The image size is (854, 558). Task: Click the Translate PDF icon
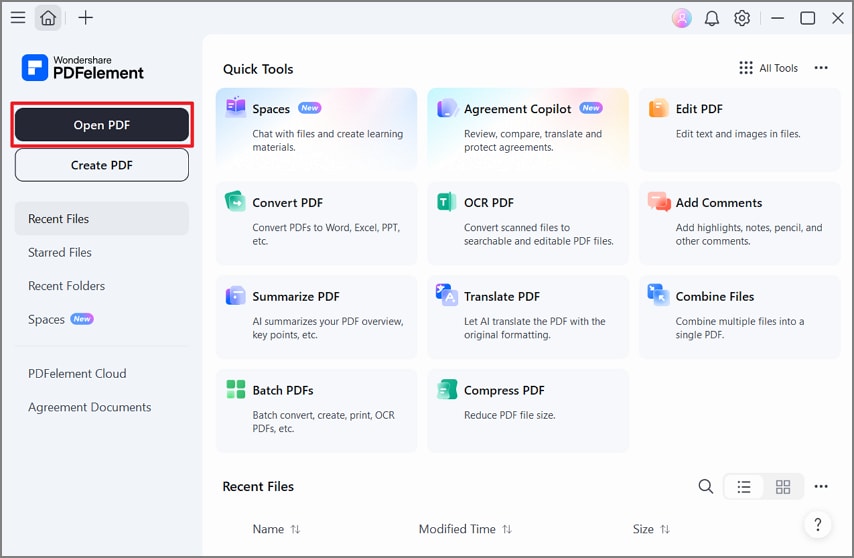(x=447, y=295)
